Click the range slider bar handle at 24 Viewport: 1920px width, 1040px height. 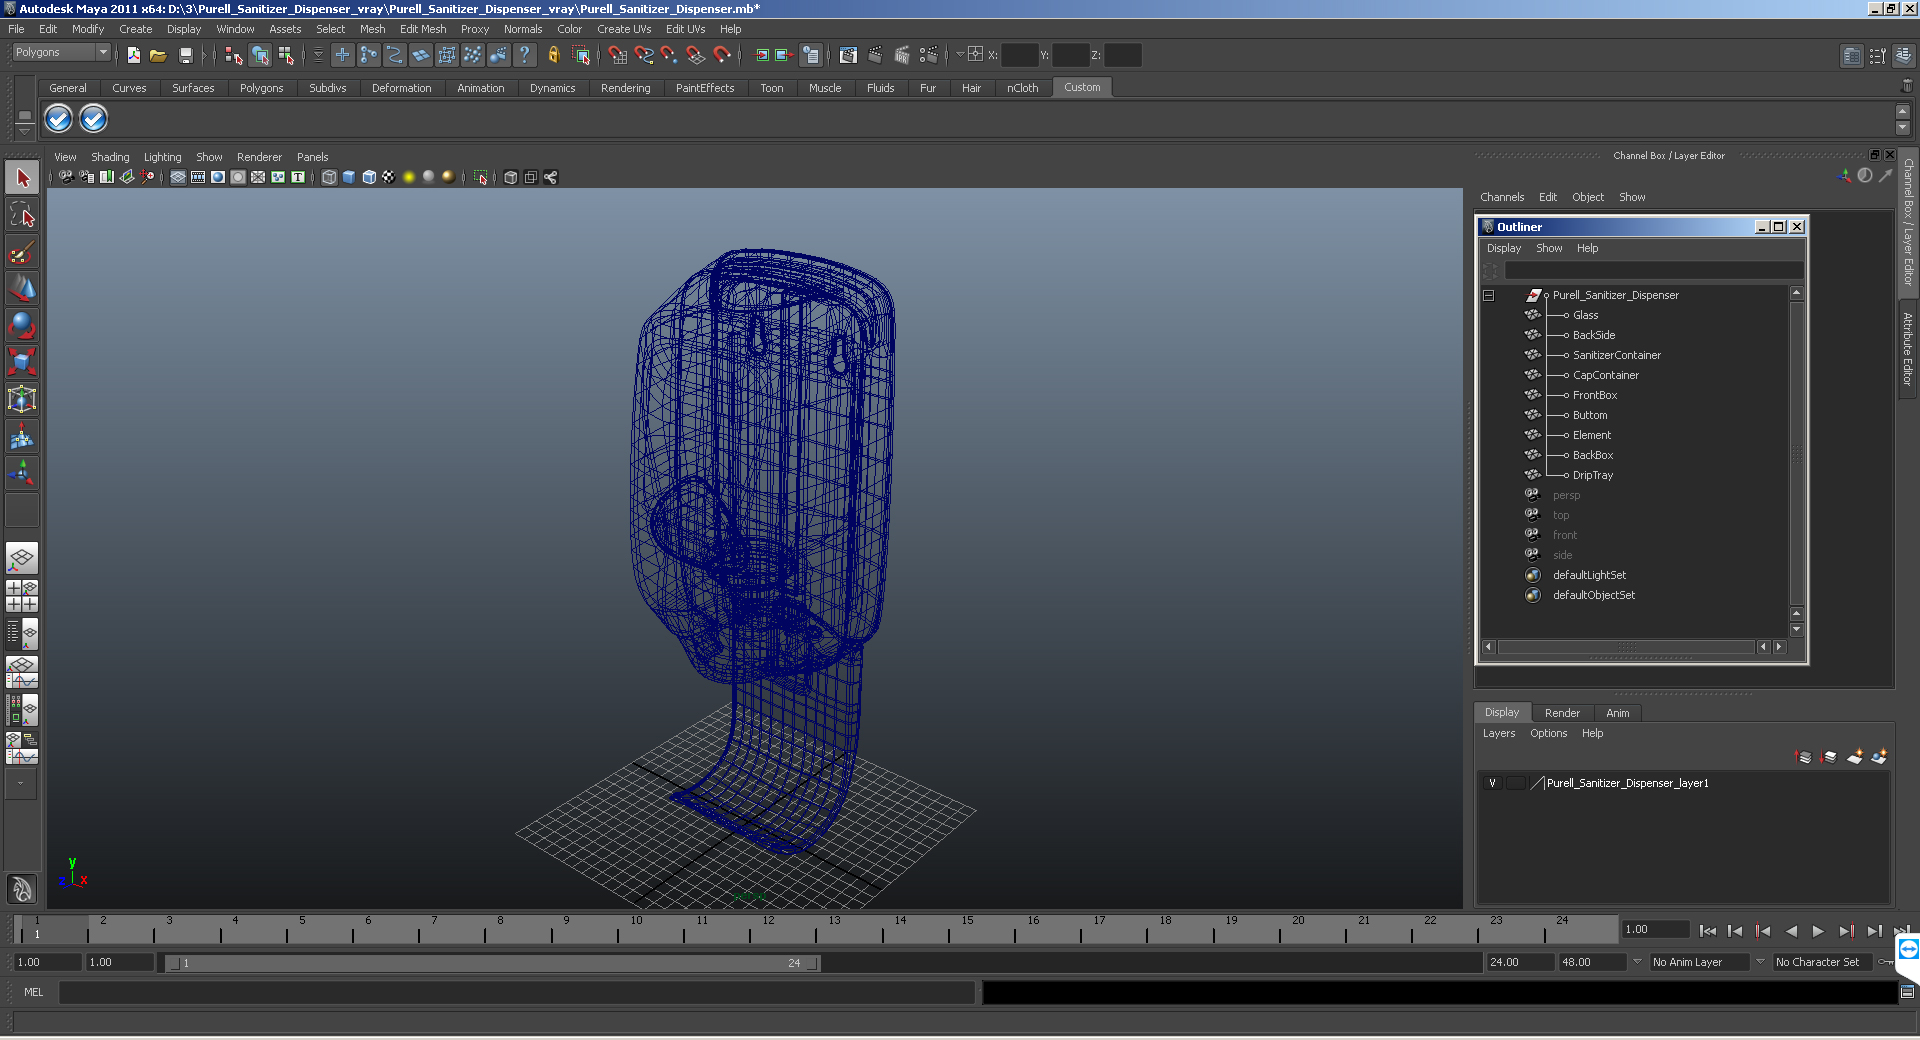pos(813,963)
